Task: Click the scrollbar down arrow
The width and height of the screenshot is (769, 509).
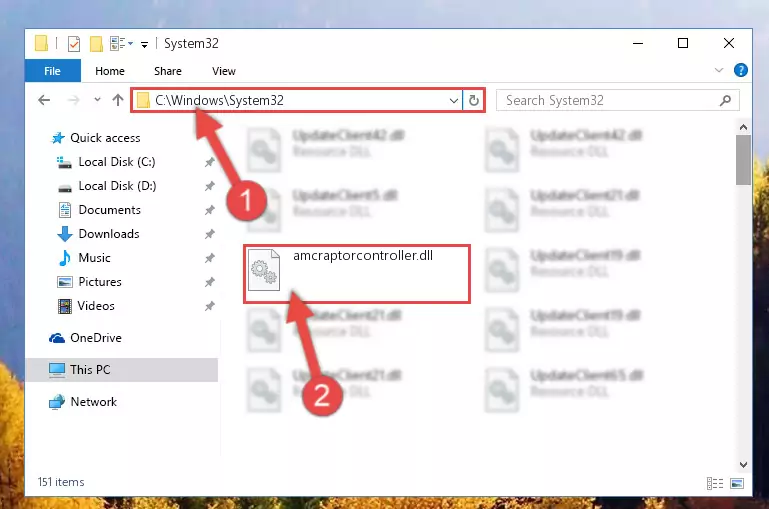Action: [743, 464]
